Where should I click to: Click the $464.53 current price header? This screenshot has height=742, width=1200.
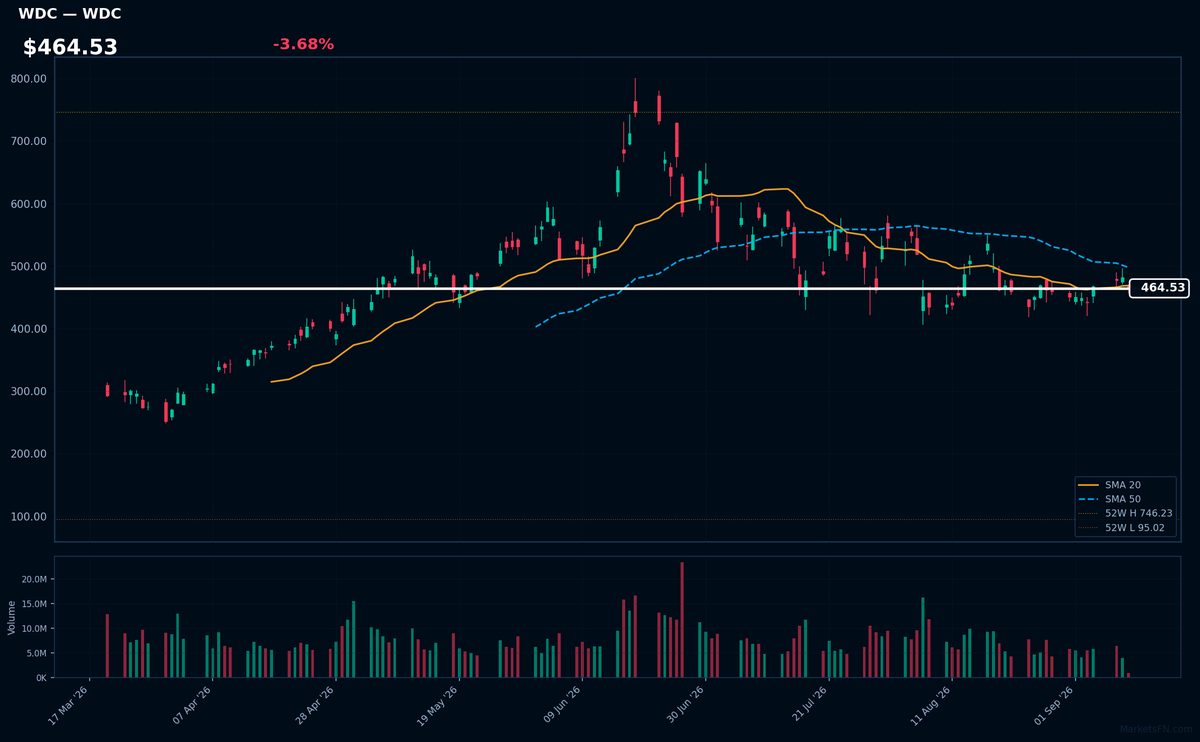coord(70,47)
